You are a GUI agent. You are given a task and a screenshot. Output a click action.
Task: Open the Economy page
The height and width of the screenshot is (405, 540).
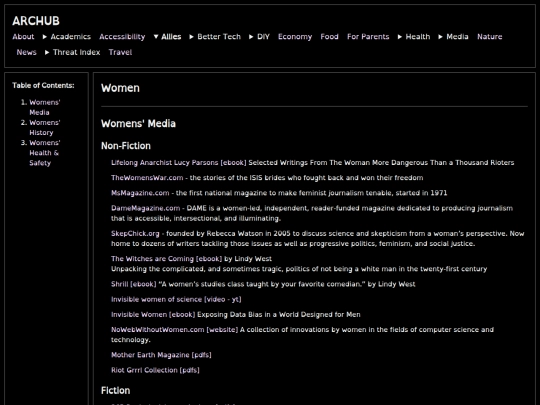(x=295, y=37)
